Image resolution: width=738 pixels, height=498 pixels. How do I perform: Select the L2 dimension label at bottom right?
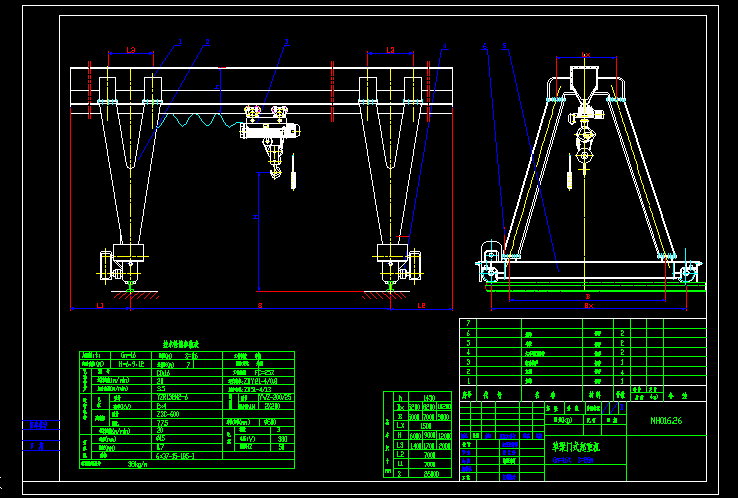point(422,305)
